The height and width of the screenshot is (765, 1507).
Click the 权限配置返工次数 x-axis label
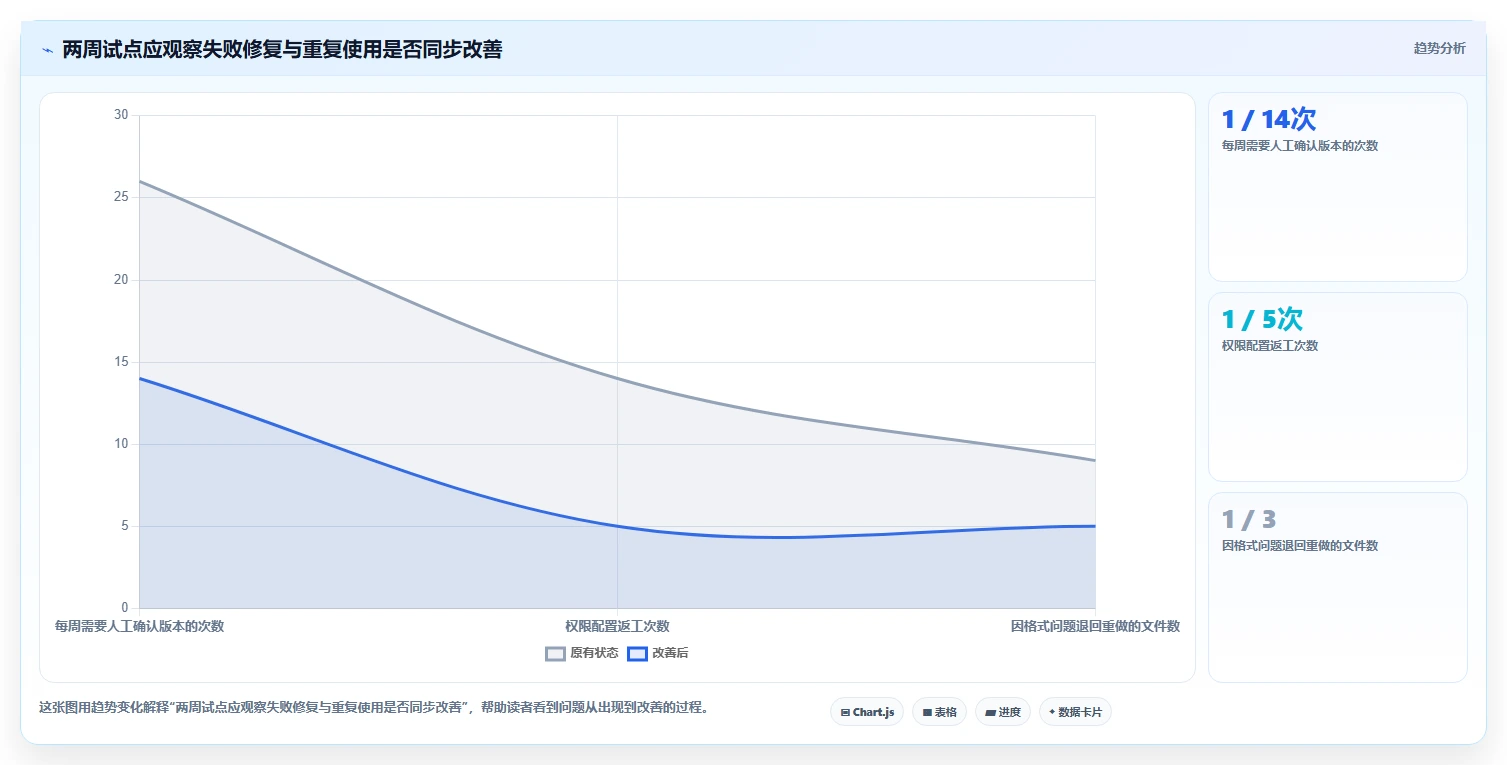[x=617, y=626]
